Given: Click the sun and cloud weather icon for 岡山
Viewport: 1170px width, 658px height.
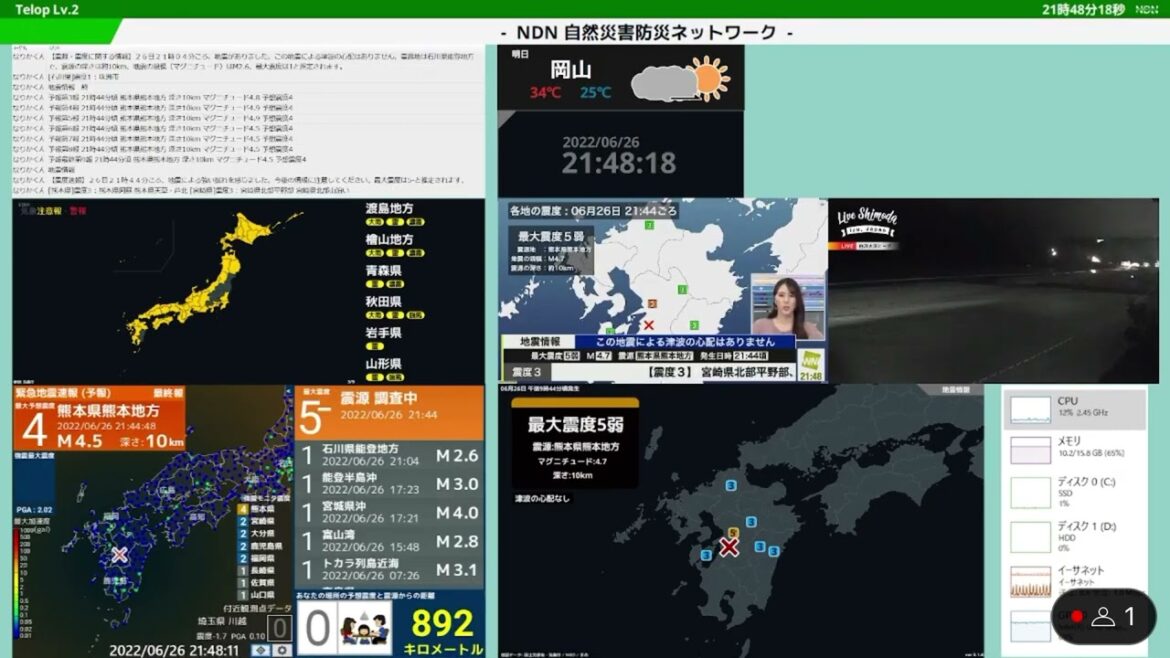Looking at the screenshot, I should 682,79.
